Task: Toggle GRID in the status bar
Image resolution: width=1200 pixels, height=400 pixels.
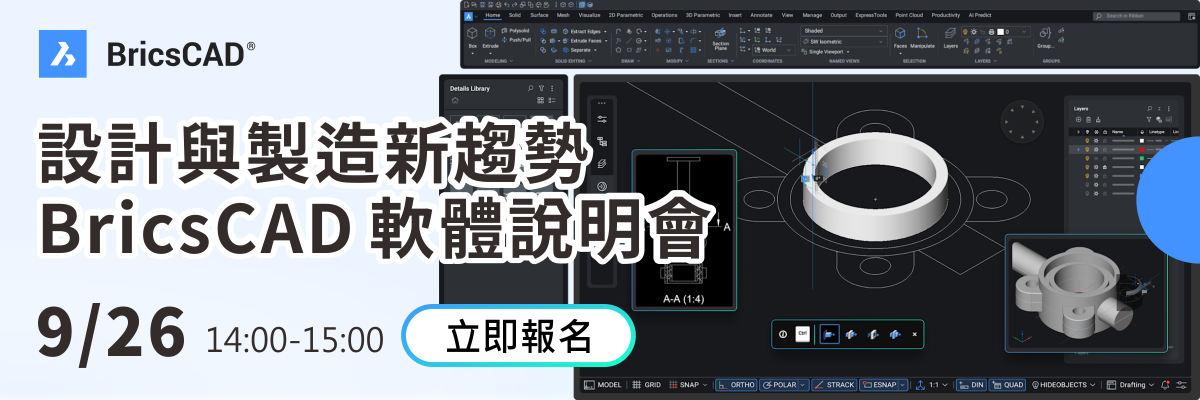Action: click(647, 385)
